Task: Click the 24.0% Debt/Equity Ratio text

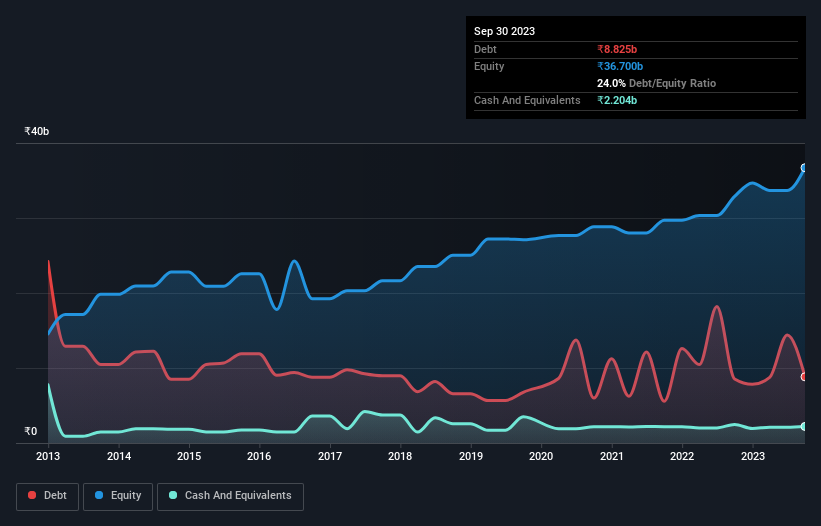Action: click(x=656, y=83)
